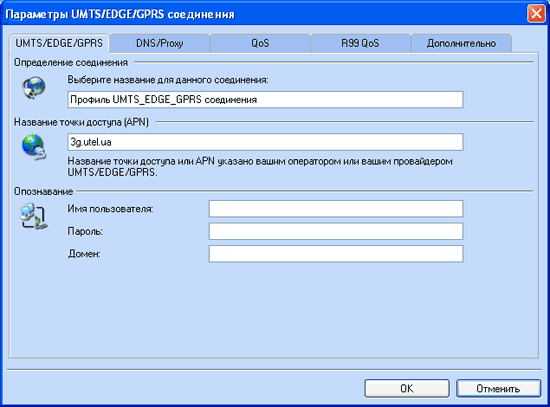
Task: Close the dialog with the red X
Action: 536,14
